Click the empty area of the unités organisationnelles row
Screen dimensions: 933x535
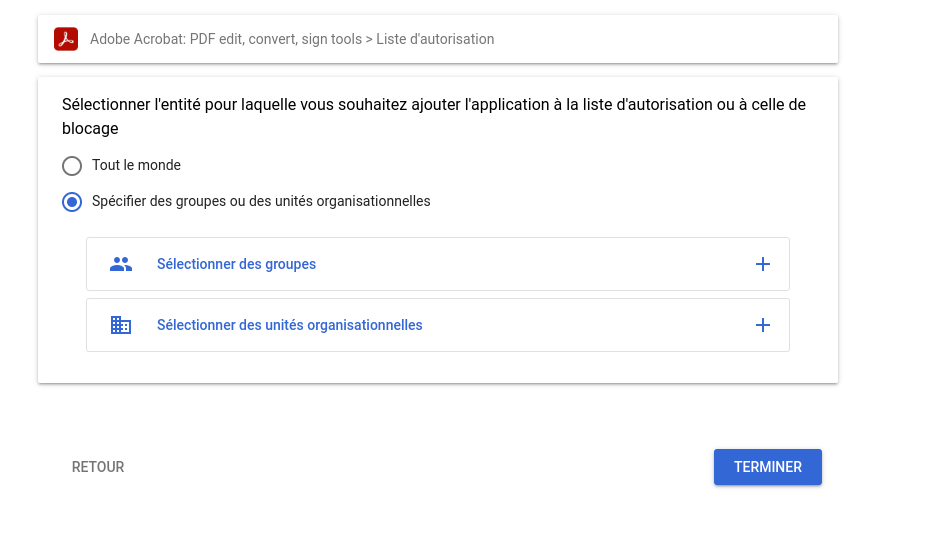pyautogui.click(x=586, y=325)
